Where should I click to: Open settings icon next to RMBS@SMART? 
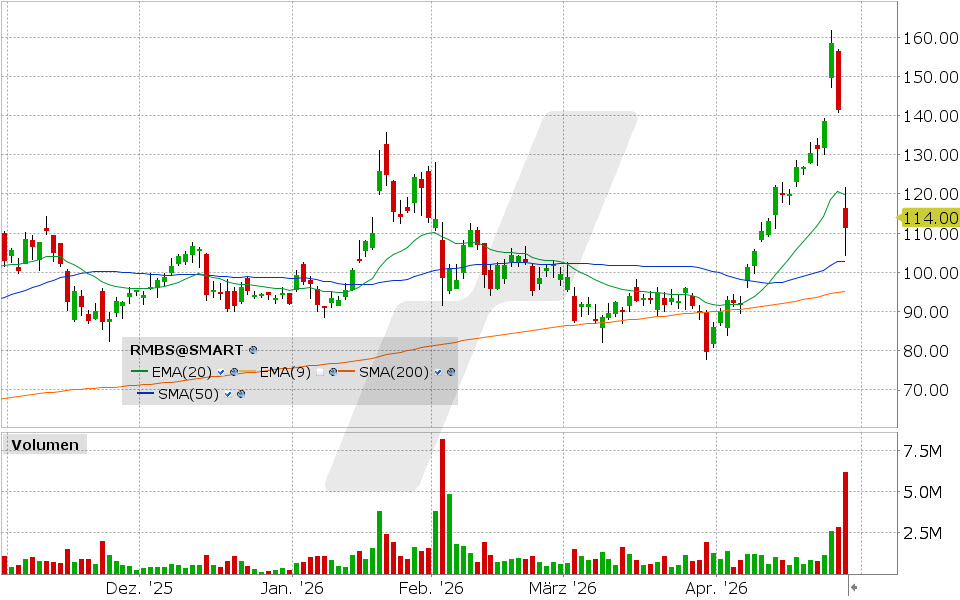pos(253,350)
